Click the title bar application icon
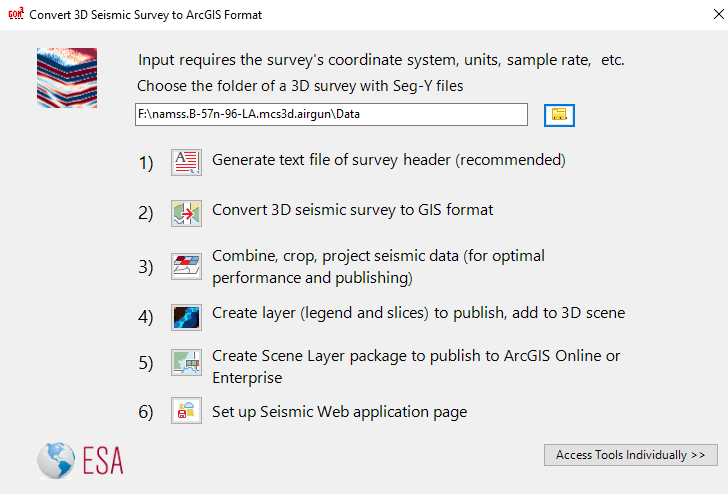Screen dimensions: 728x494 coord(14,15)
